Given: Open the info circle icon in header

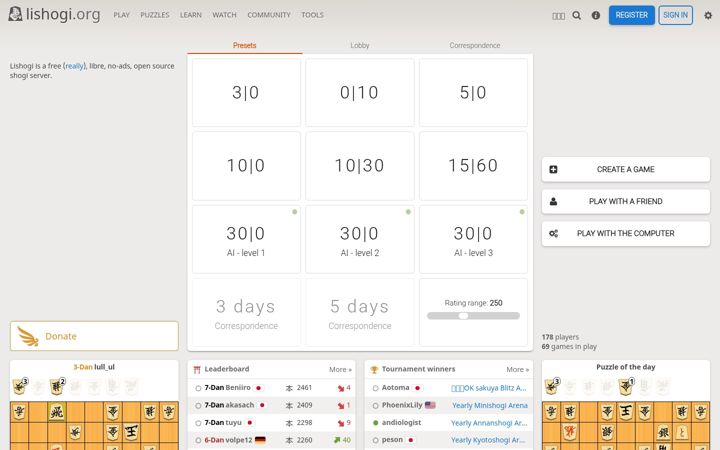Looking at the screenshot, I should pos(596,15).
